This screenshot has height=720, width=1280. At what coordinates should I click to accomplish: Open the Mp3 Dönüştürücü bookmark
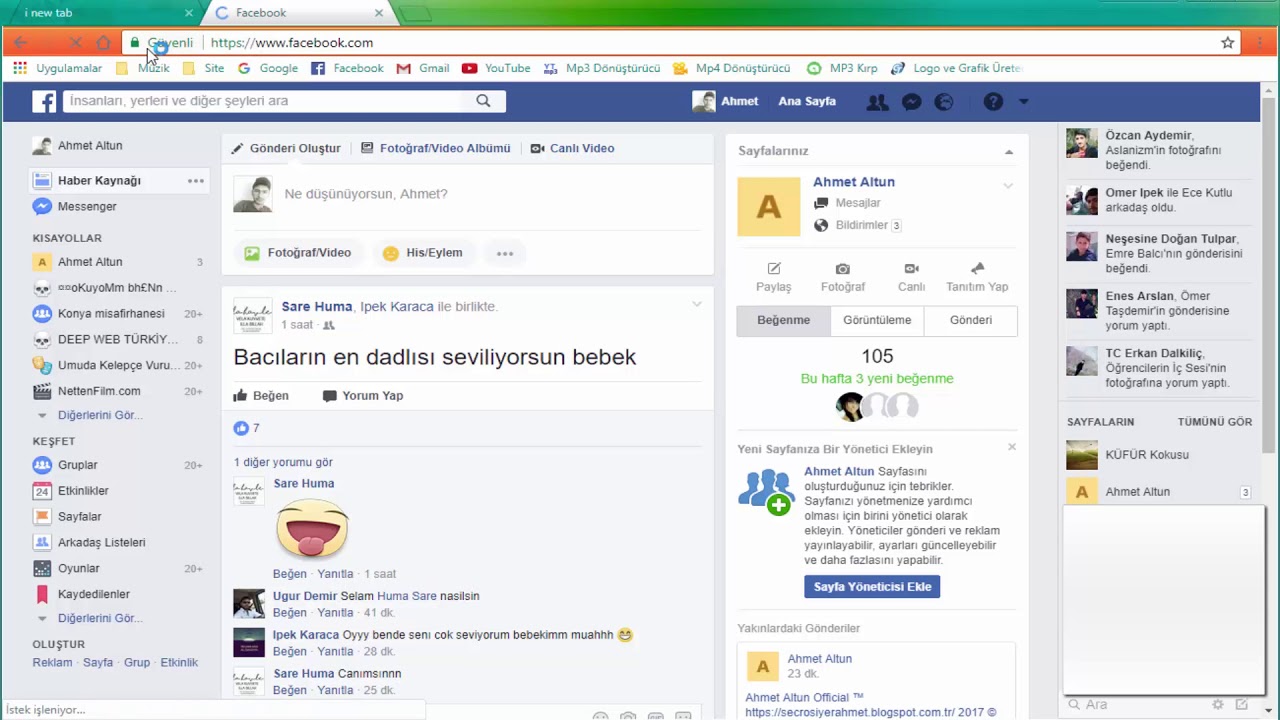(x=601, y=68)
